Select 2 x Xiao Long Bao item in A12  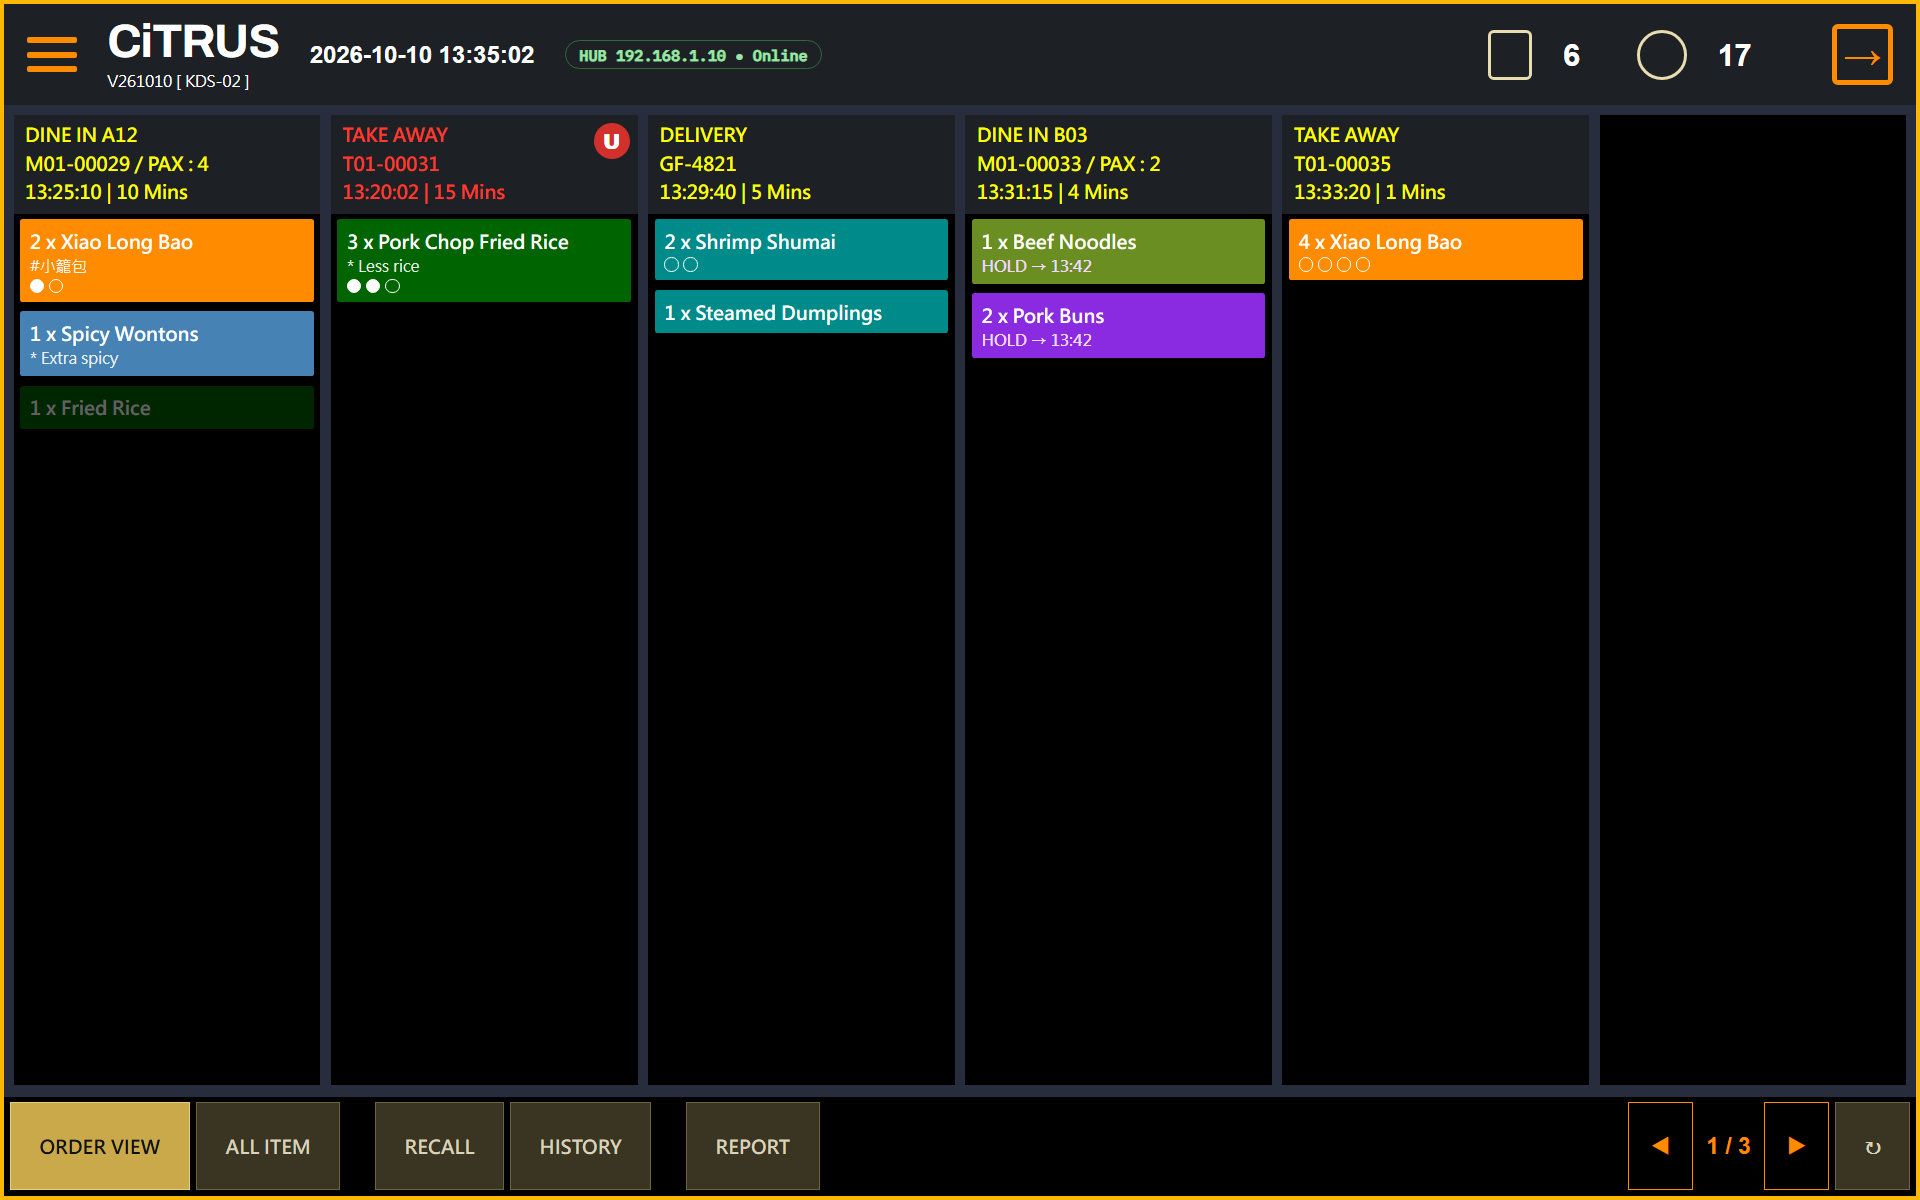tap(167, 260)
